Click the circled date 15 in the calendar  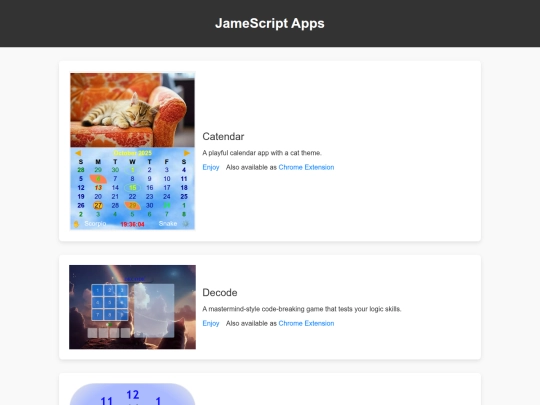[133, 188]
